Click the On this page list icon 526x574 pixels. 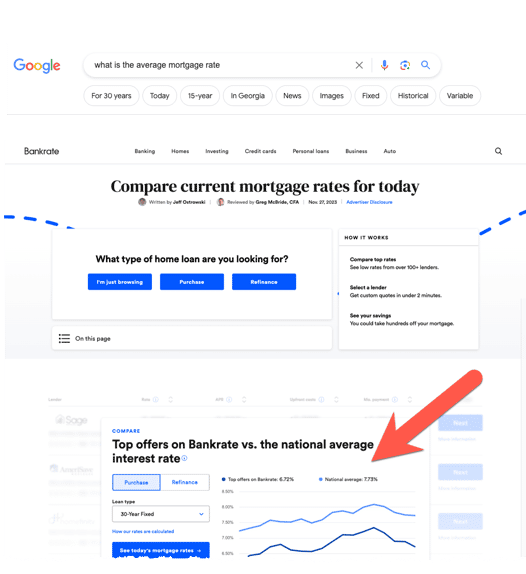[x=64, y=339]
